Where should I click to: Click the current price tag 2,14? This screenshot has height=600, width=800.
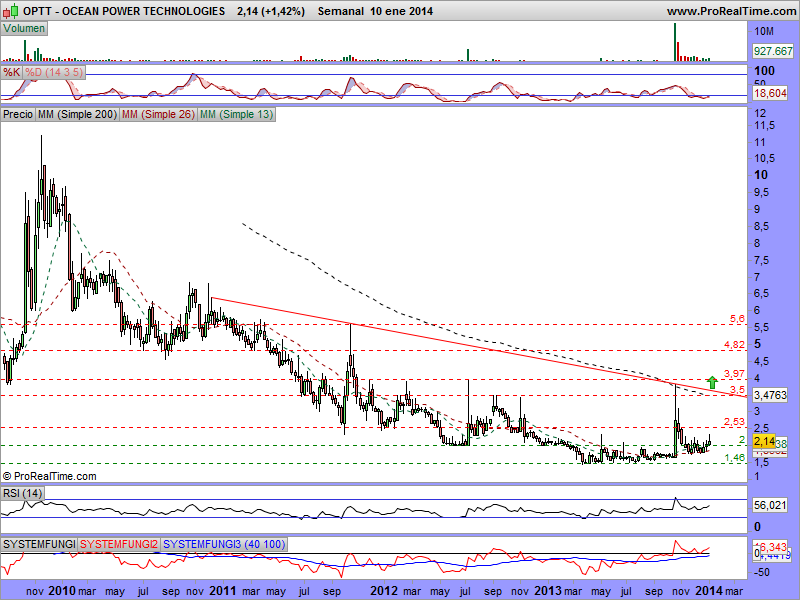point(764,441)
